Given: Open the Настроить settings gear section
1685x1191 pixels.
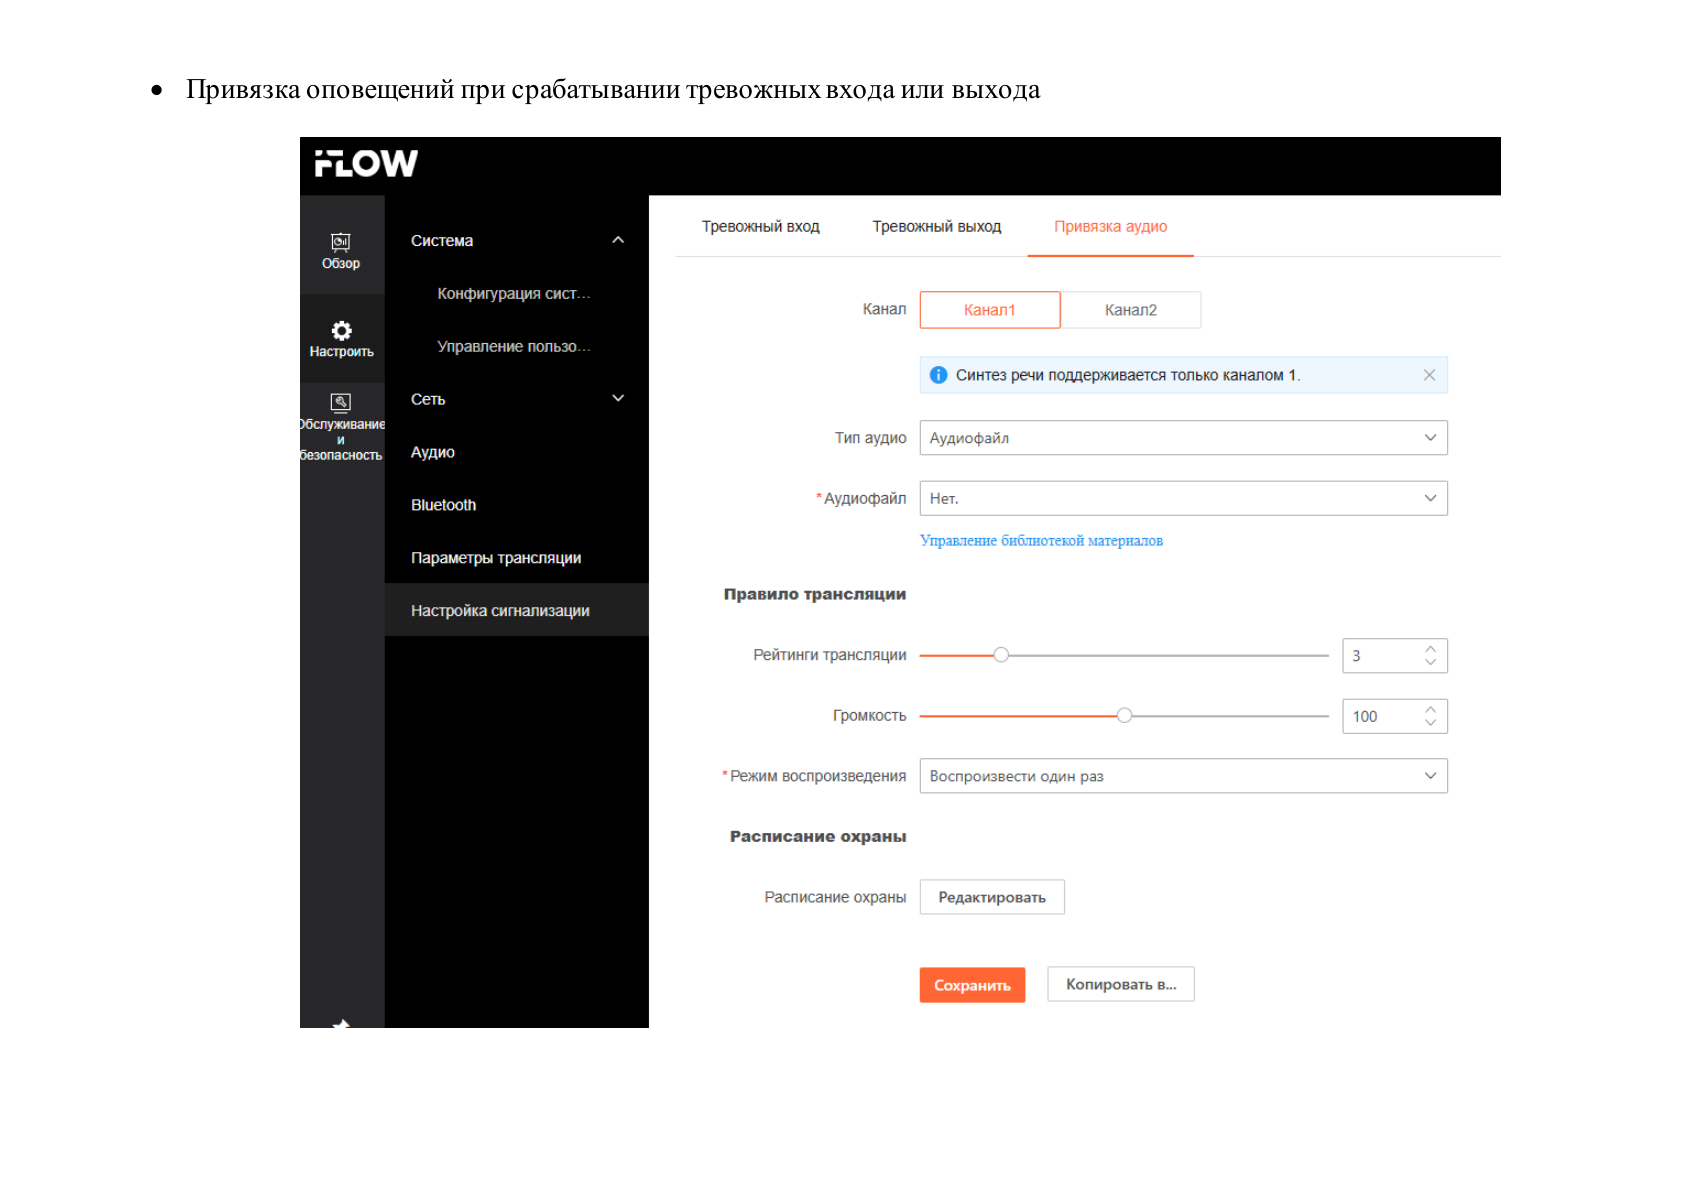Looking at the screenshot, I should [341, 339].
